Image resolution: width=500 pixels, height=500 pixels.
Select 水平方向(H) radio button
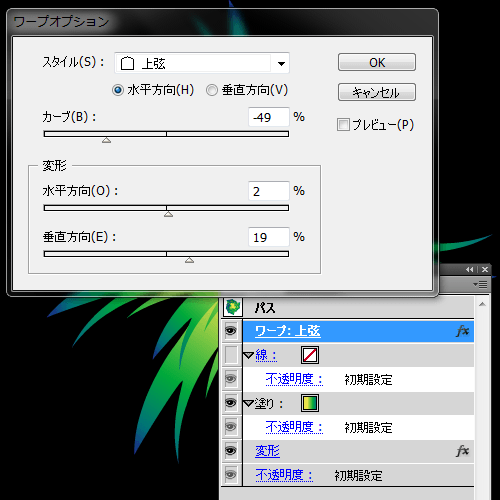118,90
